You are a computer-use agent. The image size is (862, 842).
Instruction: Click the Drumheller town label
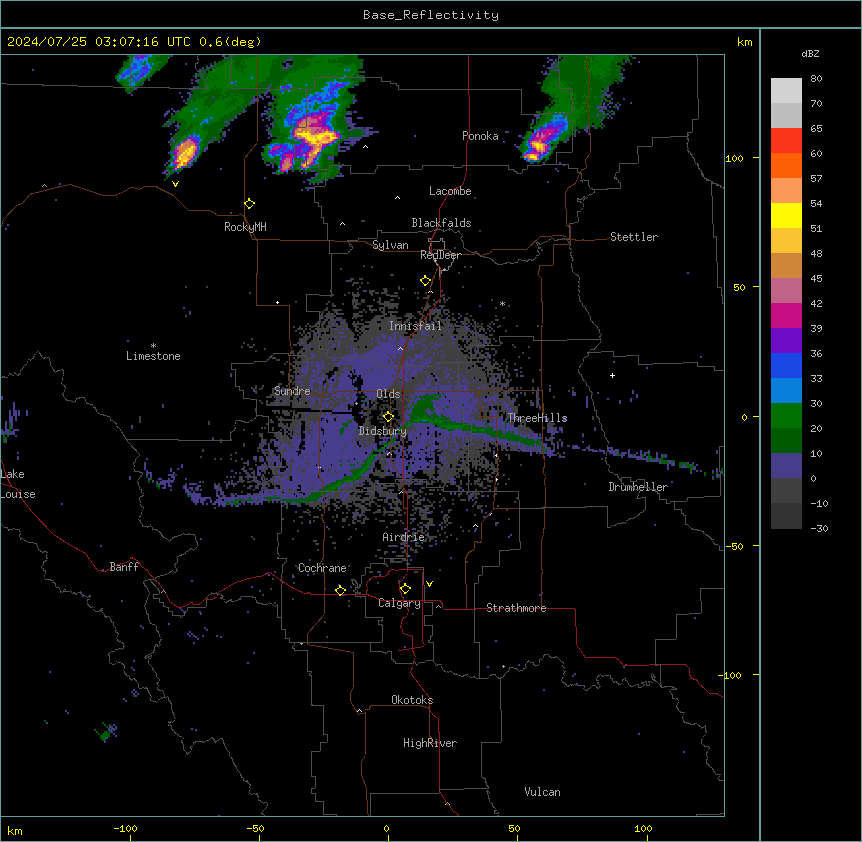point(638,487)
